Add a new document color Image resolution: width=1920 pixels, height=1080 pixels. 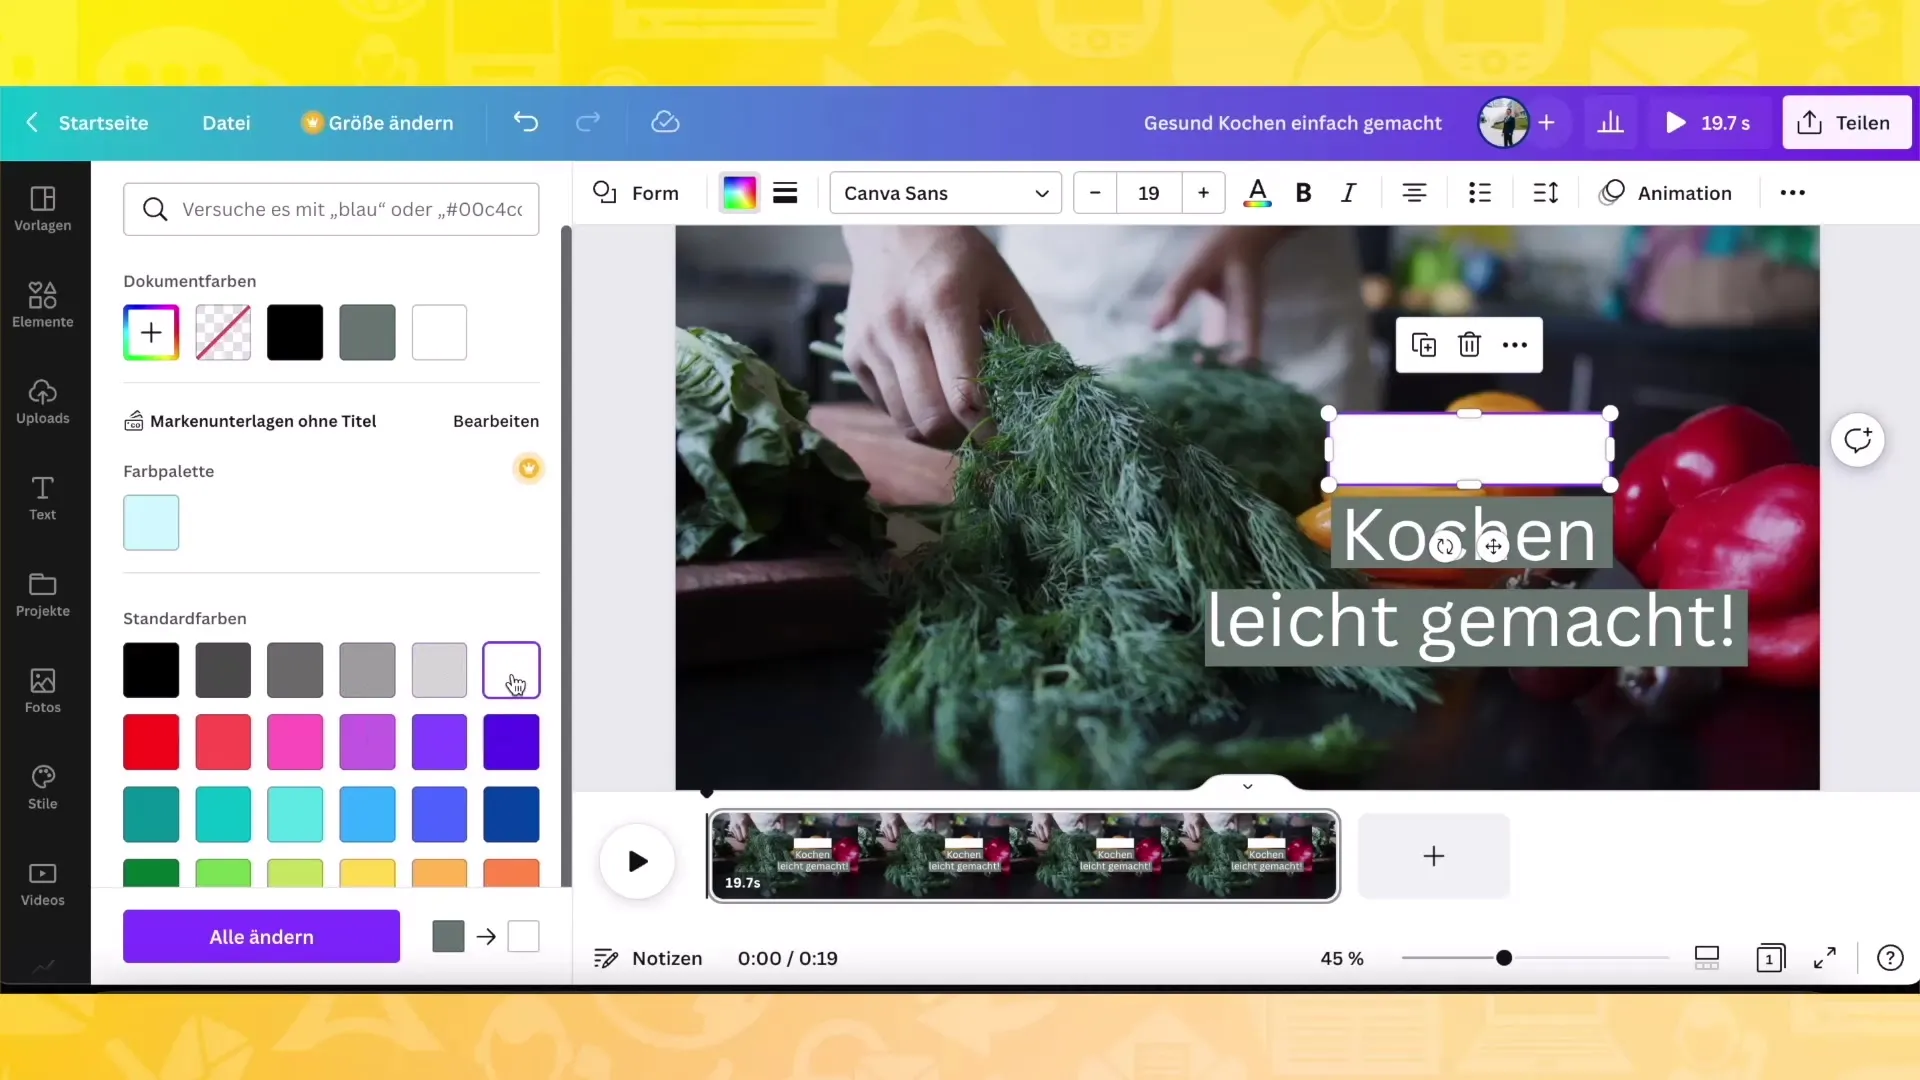pyautogui.click(x=151, y=332)
